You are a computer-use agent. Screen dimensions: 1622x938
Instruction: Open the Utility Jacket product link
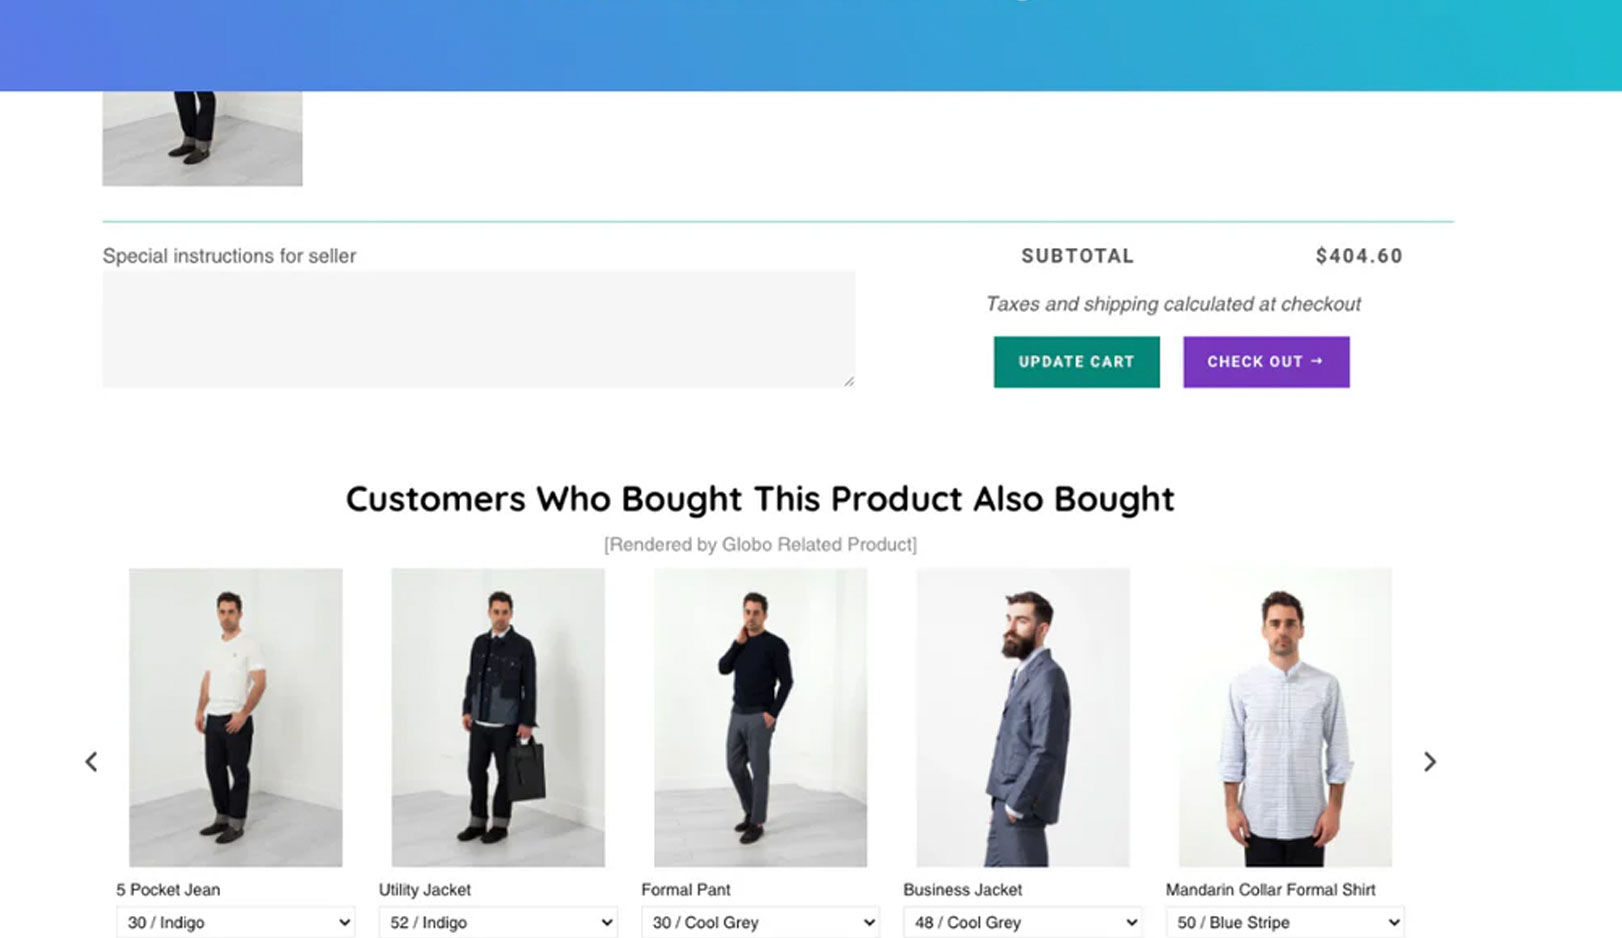coord(423,889)
